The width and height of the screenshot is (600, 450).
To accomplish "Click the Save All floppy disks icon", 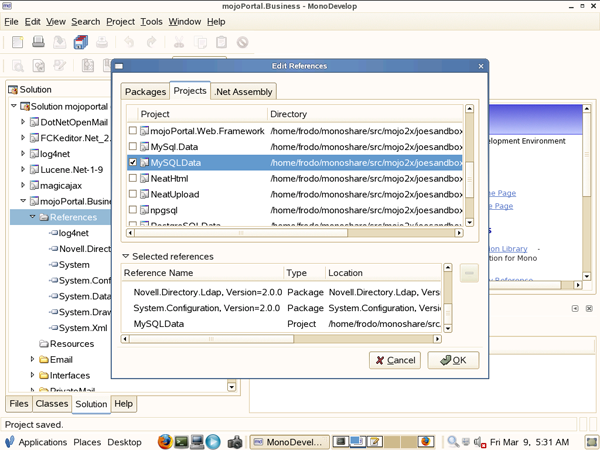I will coord(81,42).
